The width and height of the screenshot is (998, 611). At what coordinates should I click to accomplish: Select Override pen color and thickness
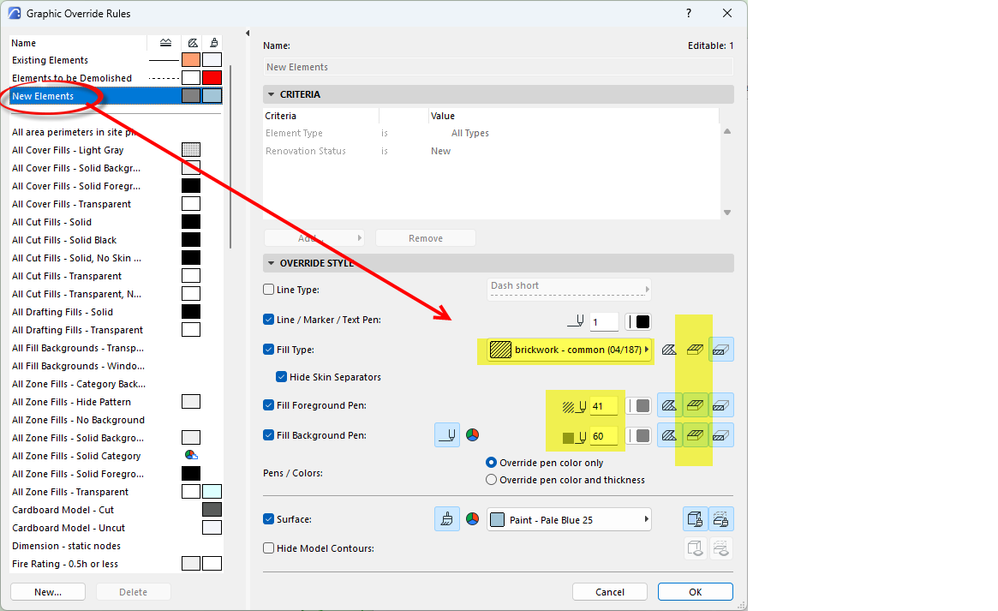pyautogui.click(x=491, y=480)
